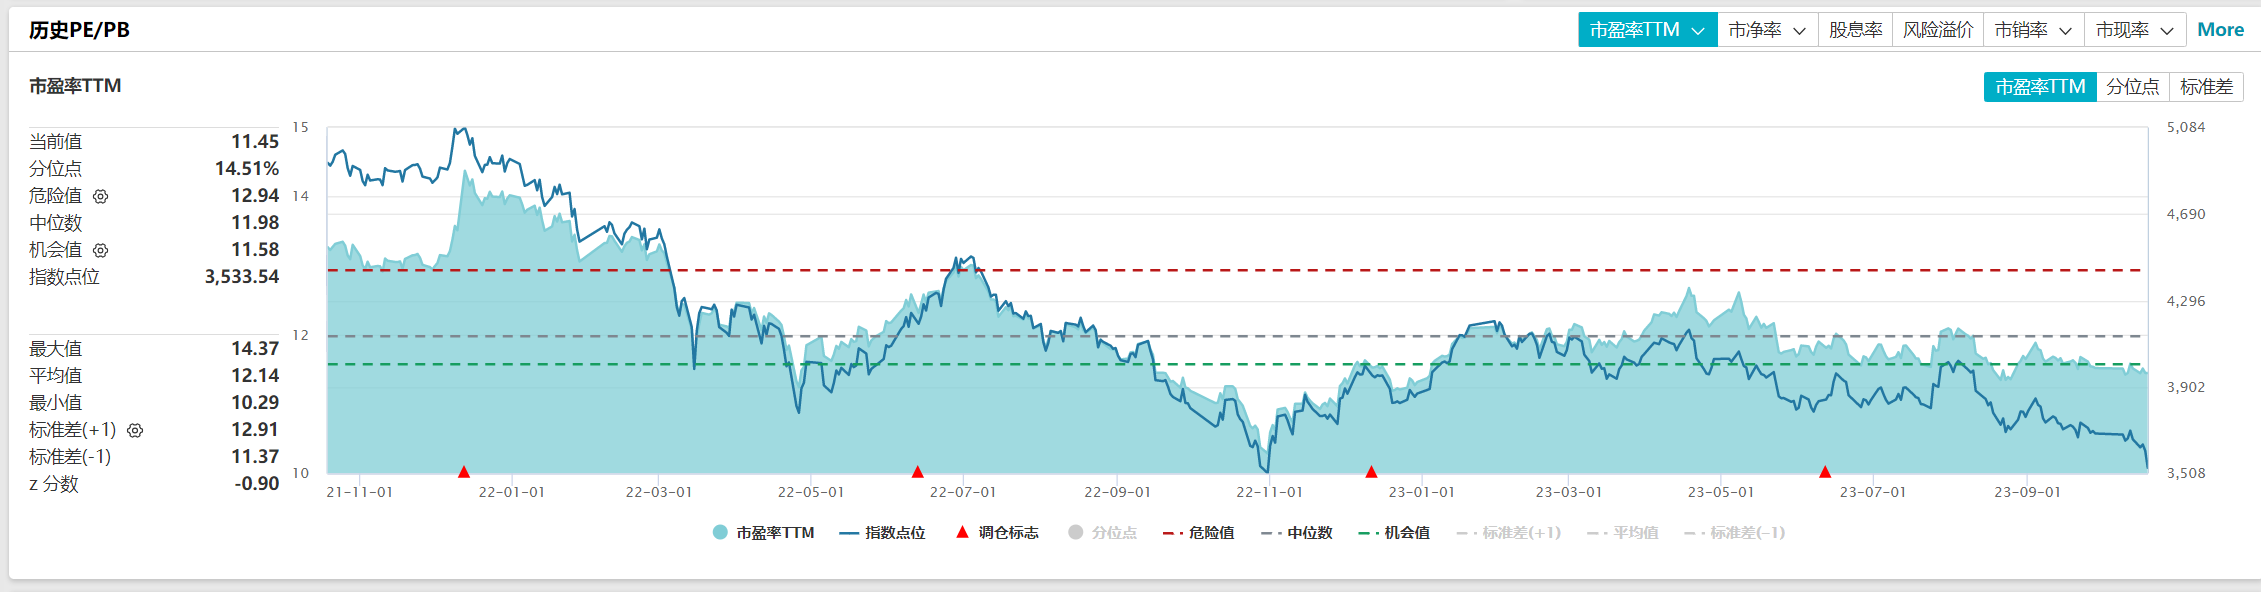Select the 分位点 view button
This screenshot has width=2261, height=592.
(x=2132, y=87)
